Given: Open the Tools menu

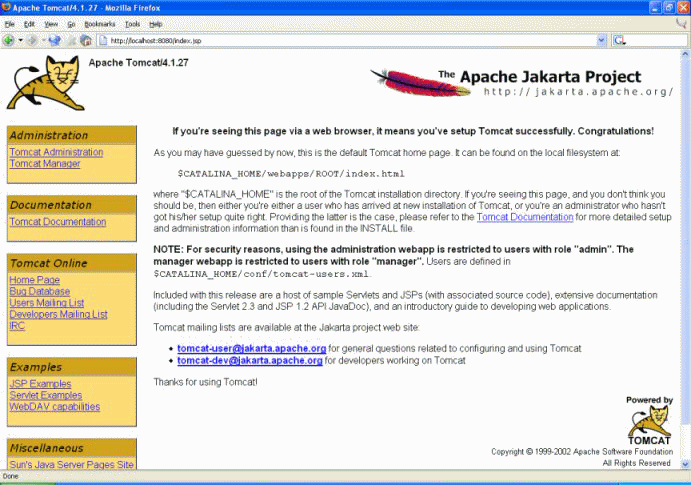Looking at the screenshot, I should tap(132, 23).
